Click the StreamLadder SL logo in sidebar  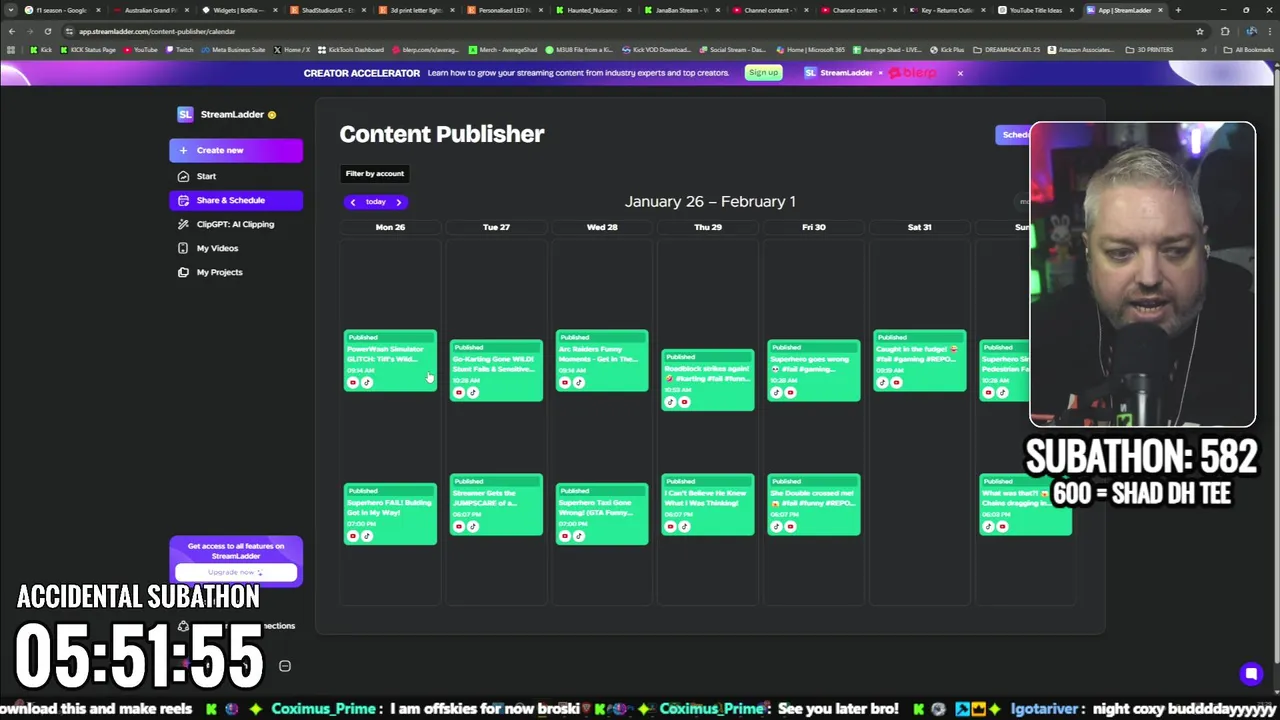coord(185,114)
